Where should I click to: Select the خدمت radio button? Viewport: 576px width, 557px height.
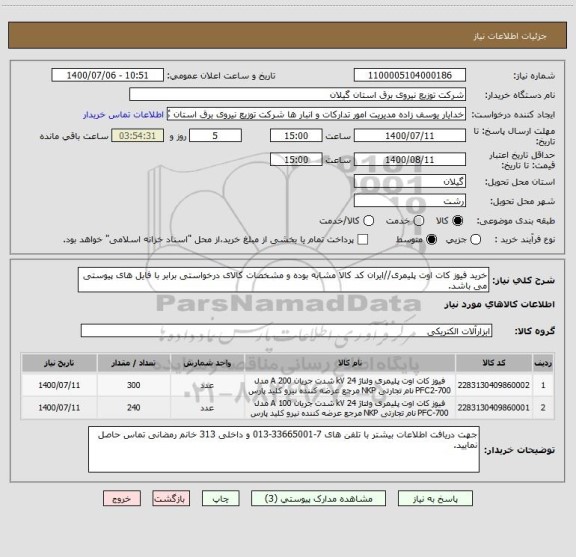[418, 220]
